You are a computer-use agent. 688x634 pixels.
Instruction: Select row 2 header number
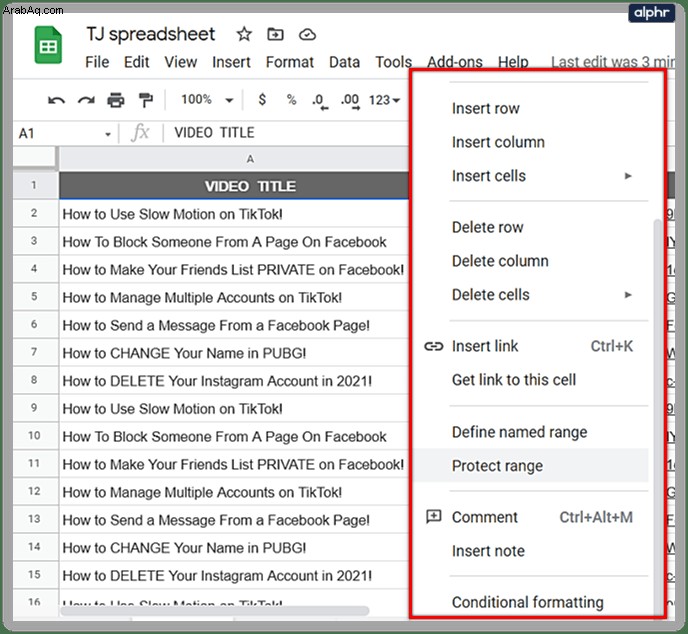pyautogui.click(x=35, y=213)
